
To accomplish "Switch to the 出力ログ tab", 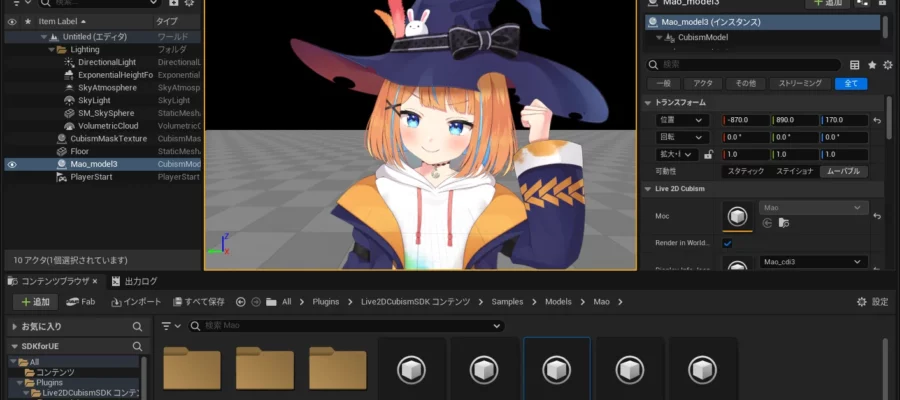I will [x=134, y=281].
